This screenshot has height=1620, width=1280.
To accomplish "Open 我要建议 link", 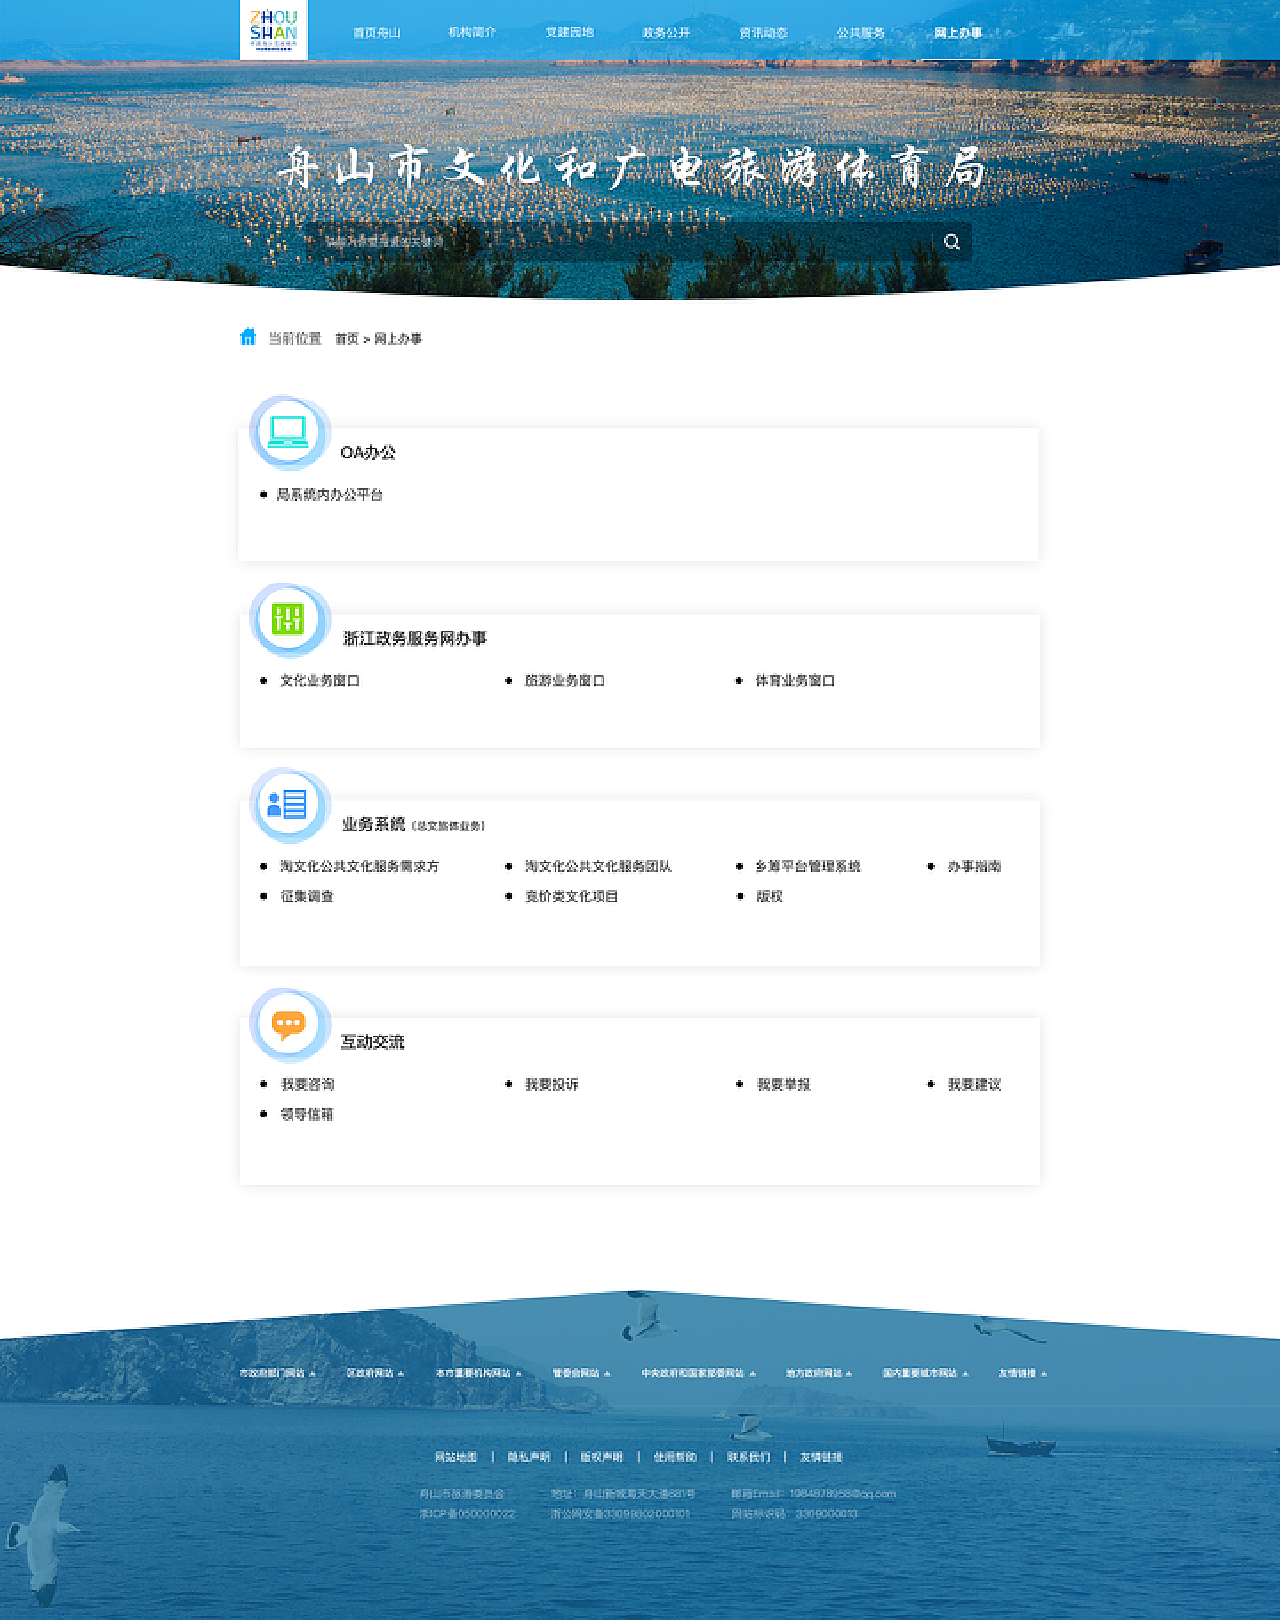I will click(x=974, y=1084).
